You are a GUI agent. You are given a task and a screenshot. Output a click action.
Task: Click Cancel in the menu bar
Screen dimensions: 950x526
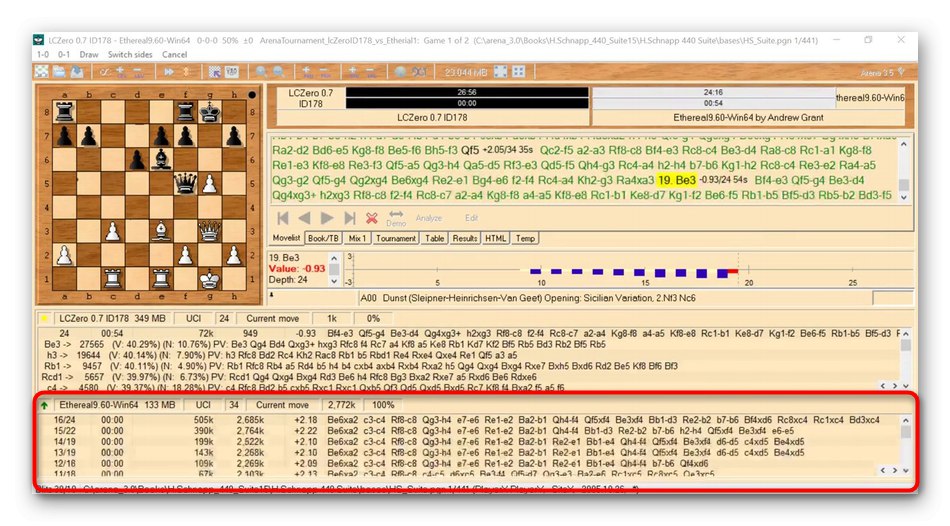point(174,55)
